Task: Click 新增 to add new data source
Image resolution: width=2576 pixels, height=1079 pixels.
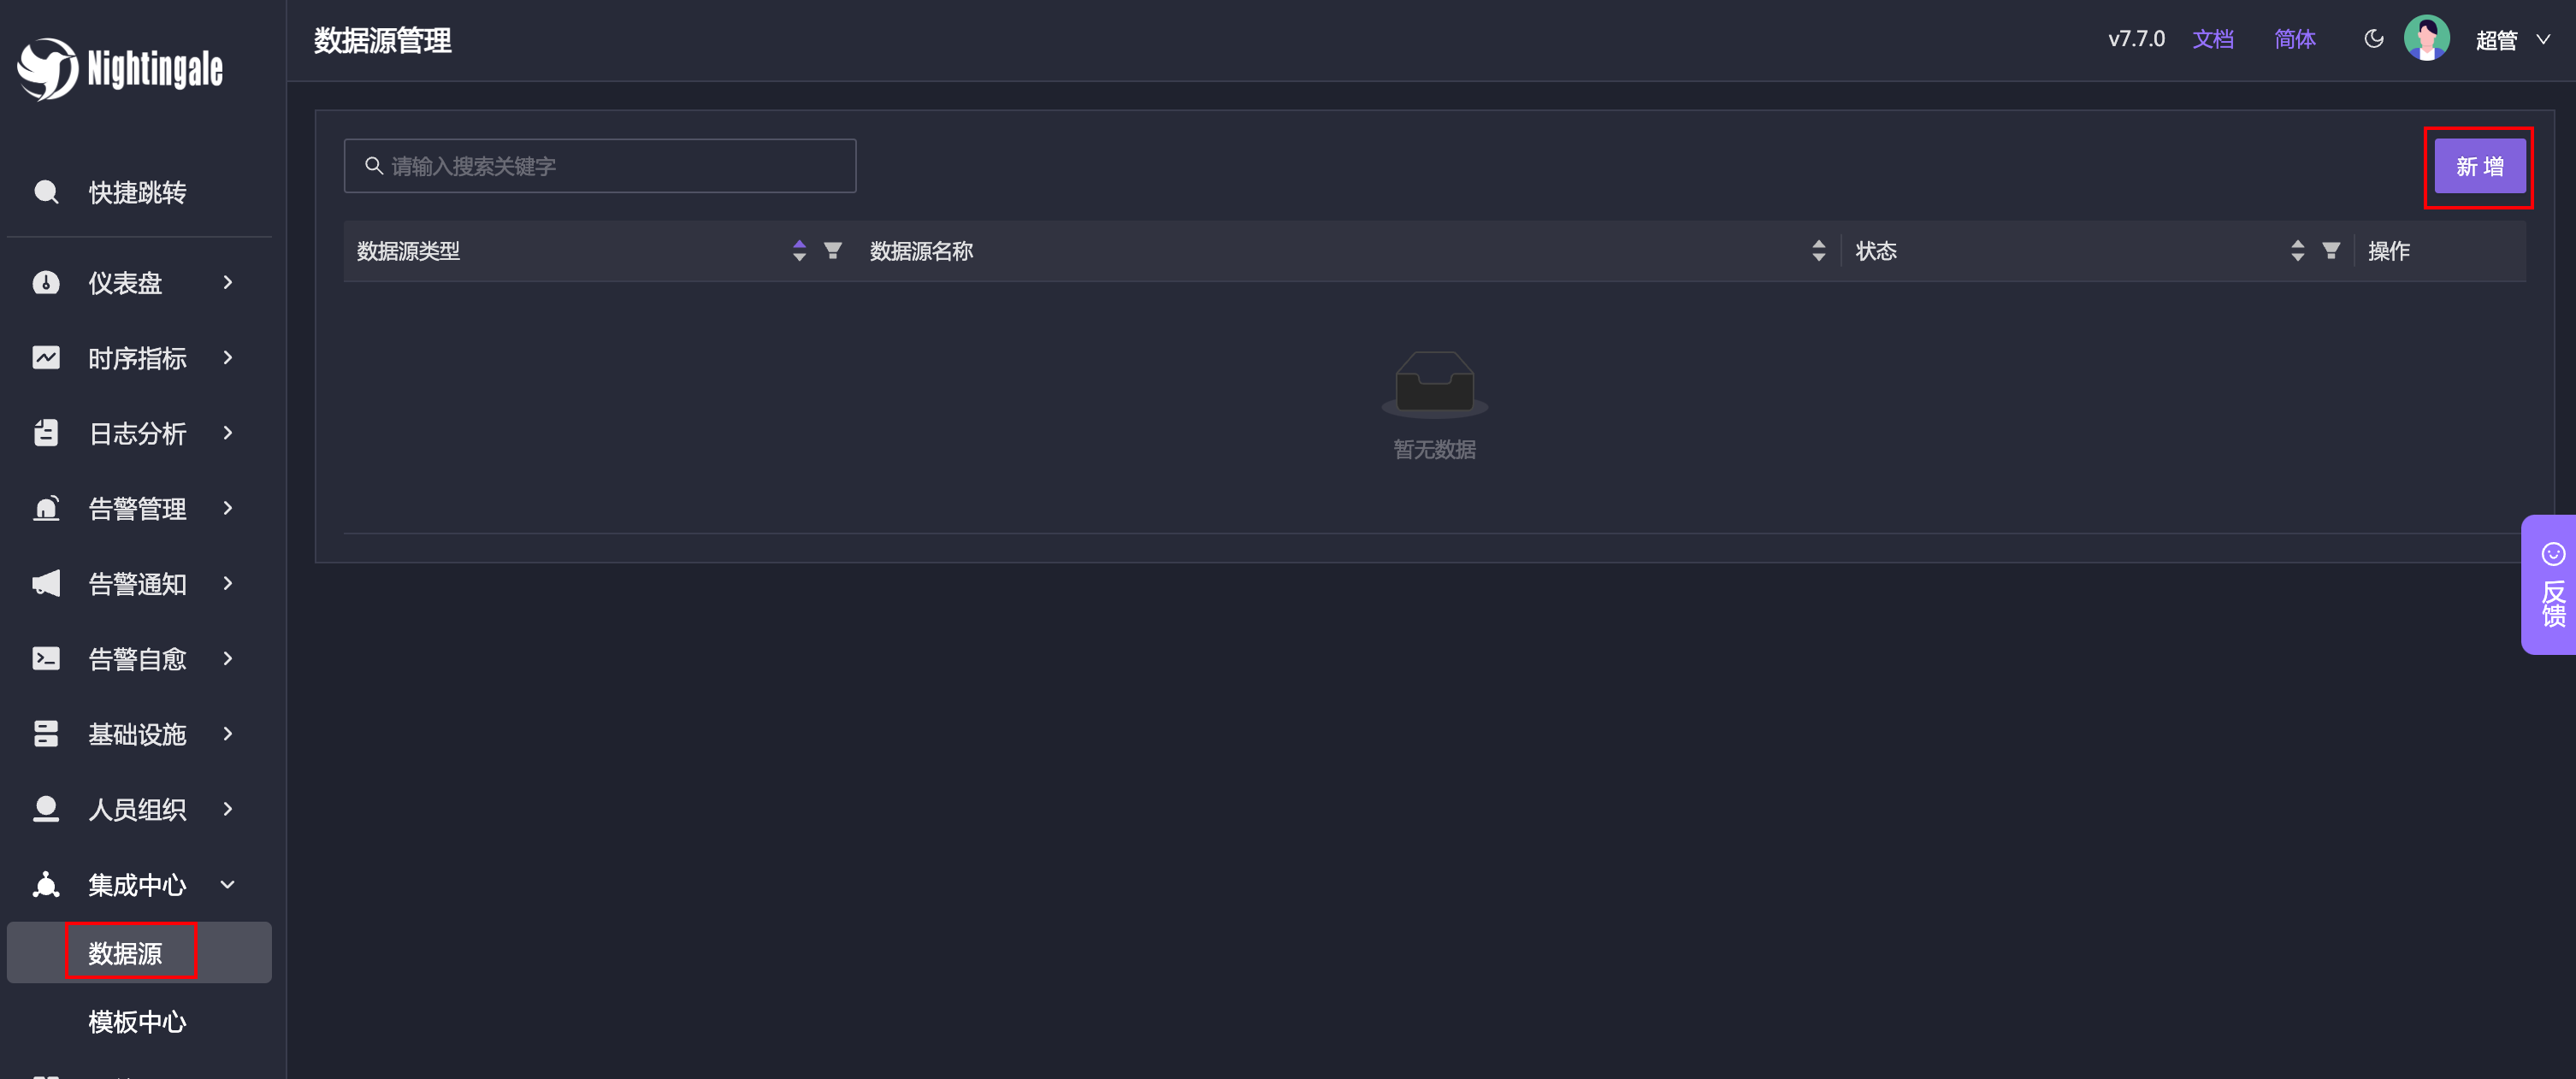Action: [2479, 164]
